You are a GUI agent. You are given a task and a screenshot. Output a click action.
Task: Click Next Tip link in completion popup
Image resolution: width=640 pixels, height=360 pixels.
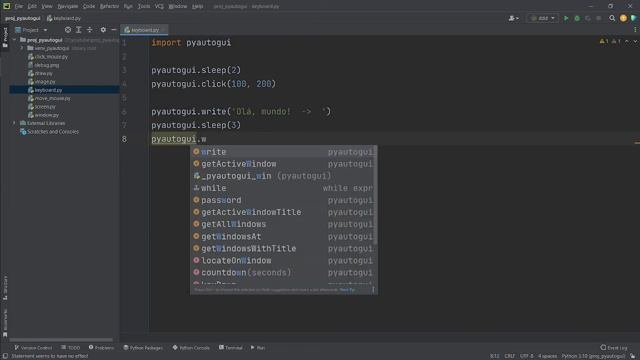click(347, 290)
